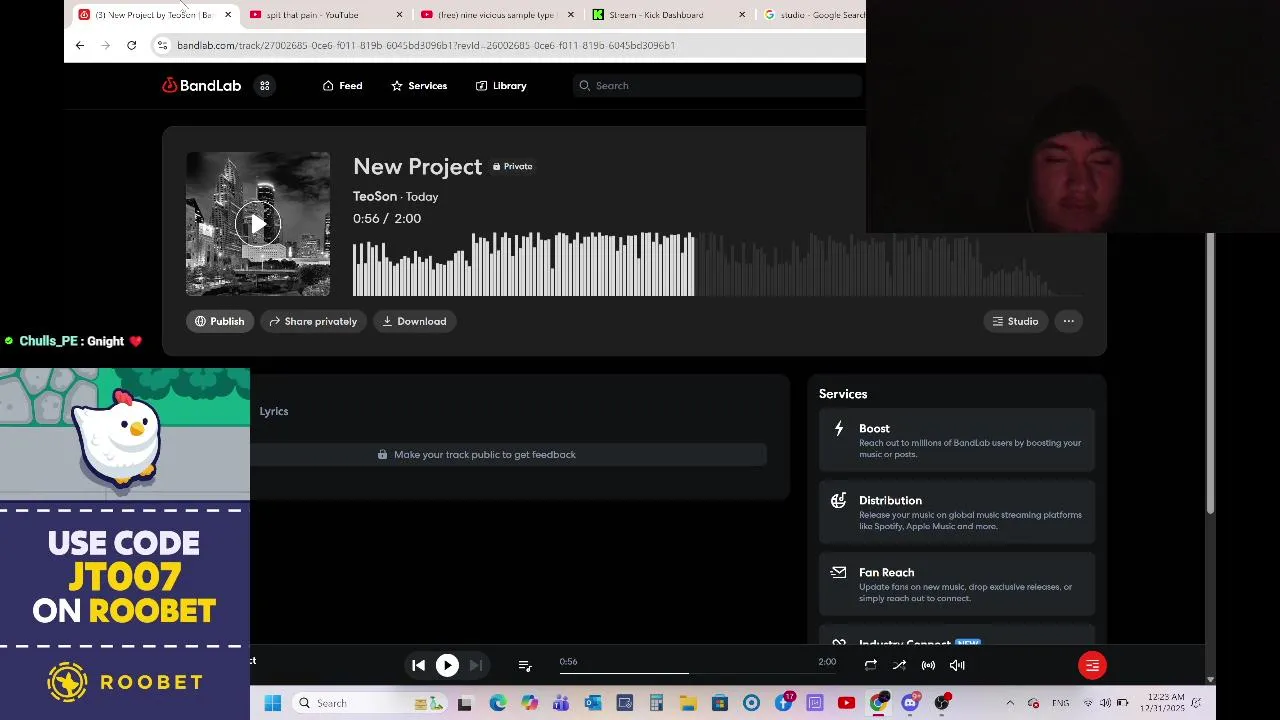
Task: Switch to nine vicious sample type tab
Action: tap(497, 14)
